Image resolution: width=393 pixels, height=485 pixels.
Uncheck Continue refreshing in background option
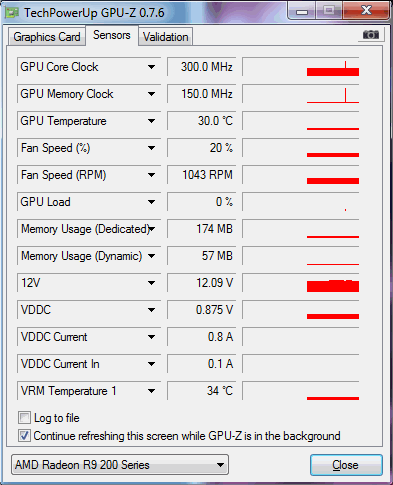(24, 435)
